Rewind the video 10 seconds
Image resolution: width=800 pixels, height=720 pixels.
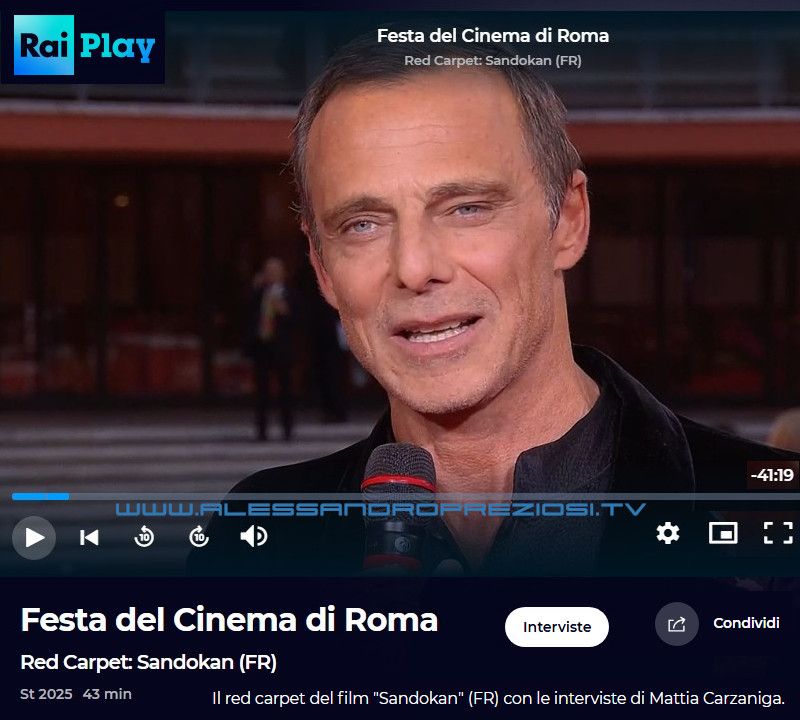[x=144, y=537]
